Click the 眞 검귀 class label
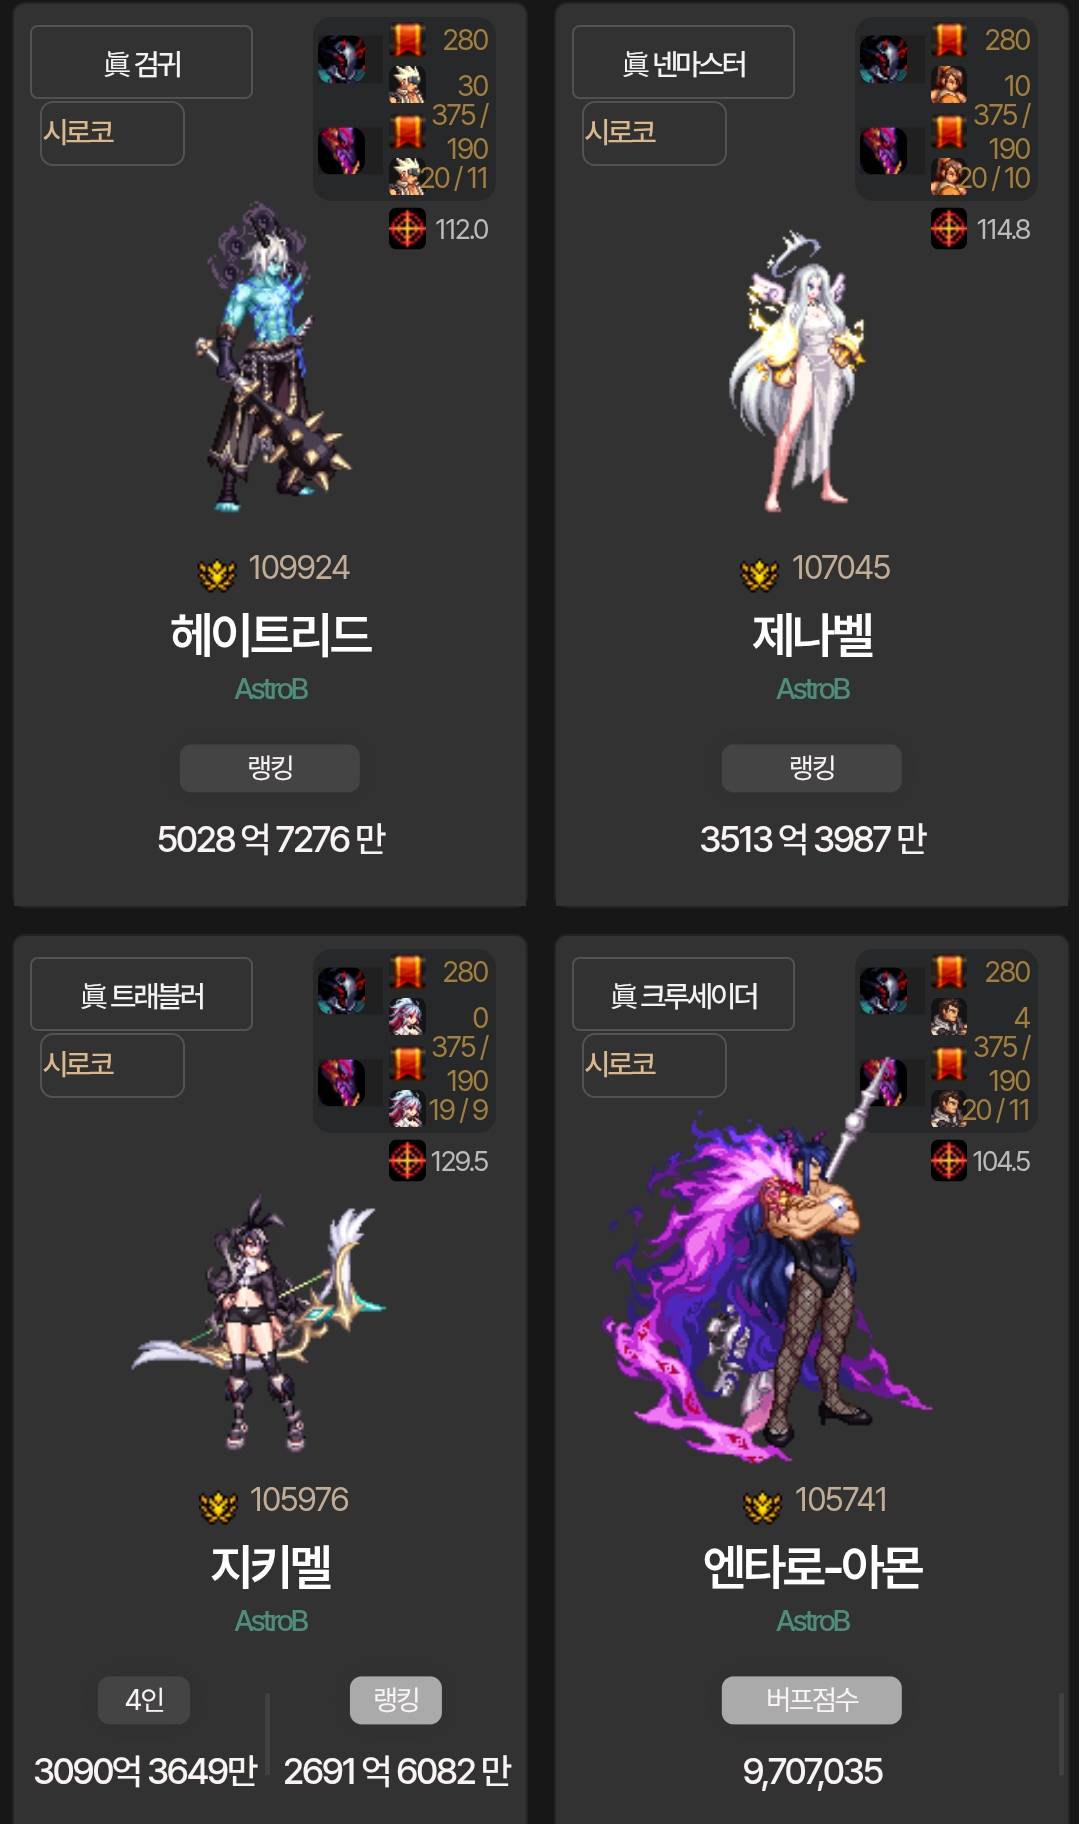The image size is (1079, 1824). [141, 63]
